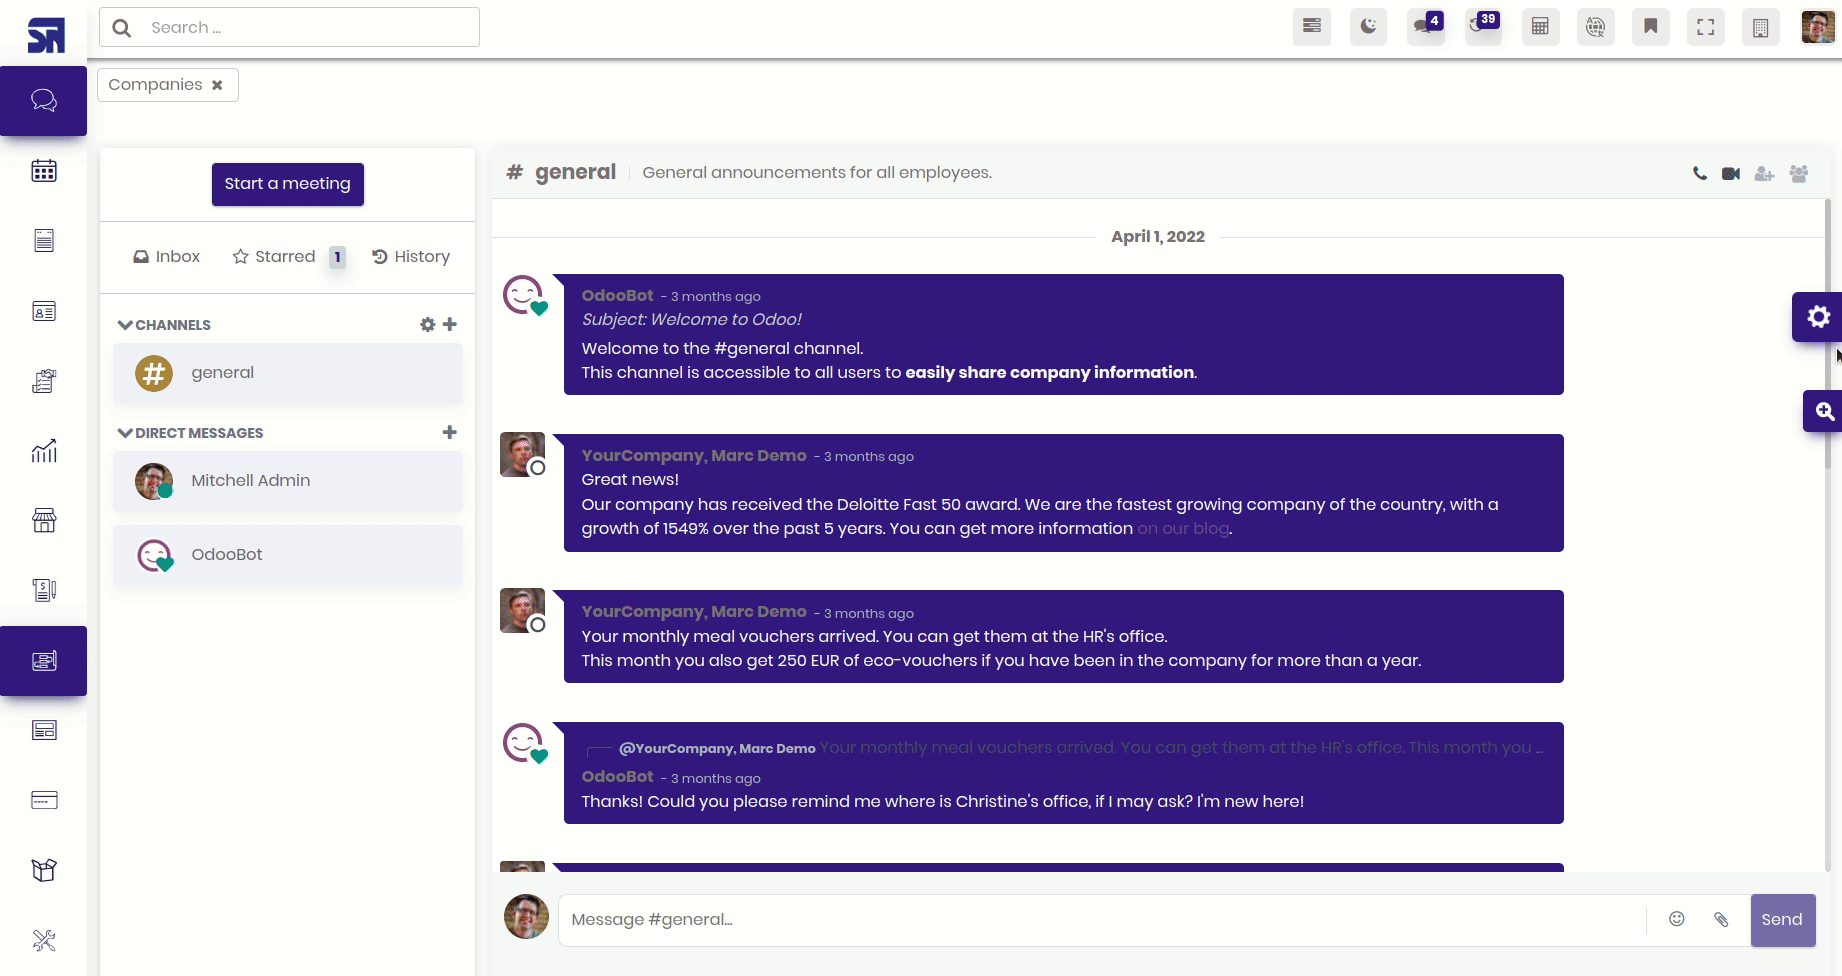Open the emoji picker
This screenshot has width=1842, height=976.
pyautogui.click(x=1677, y=919)
